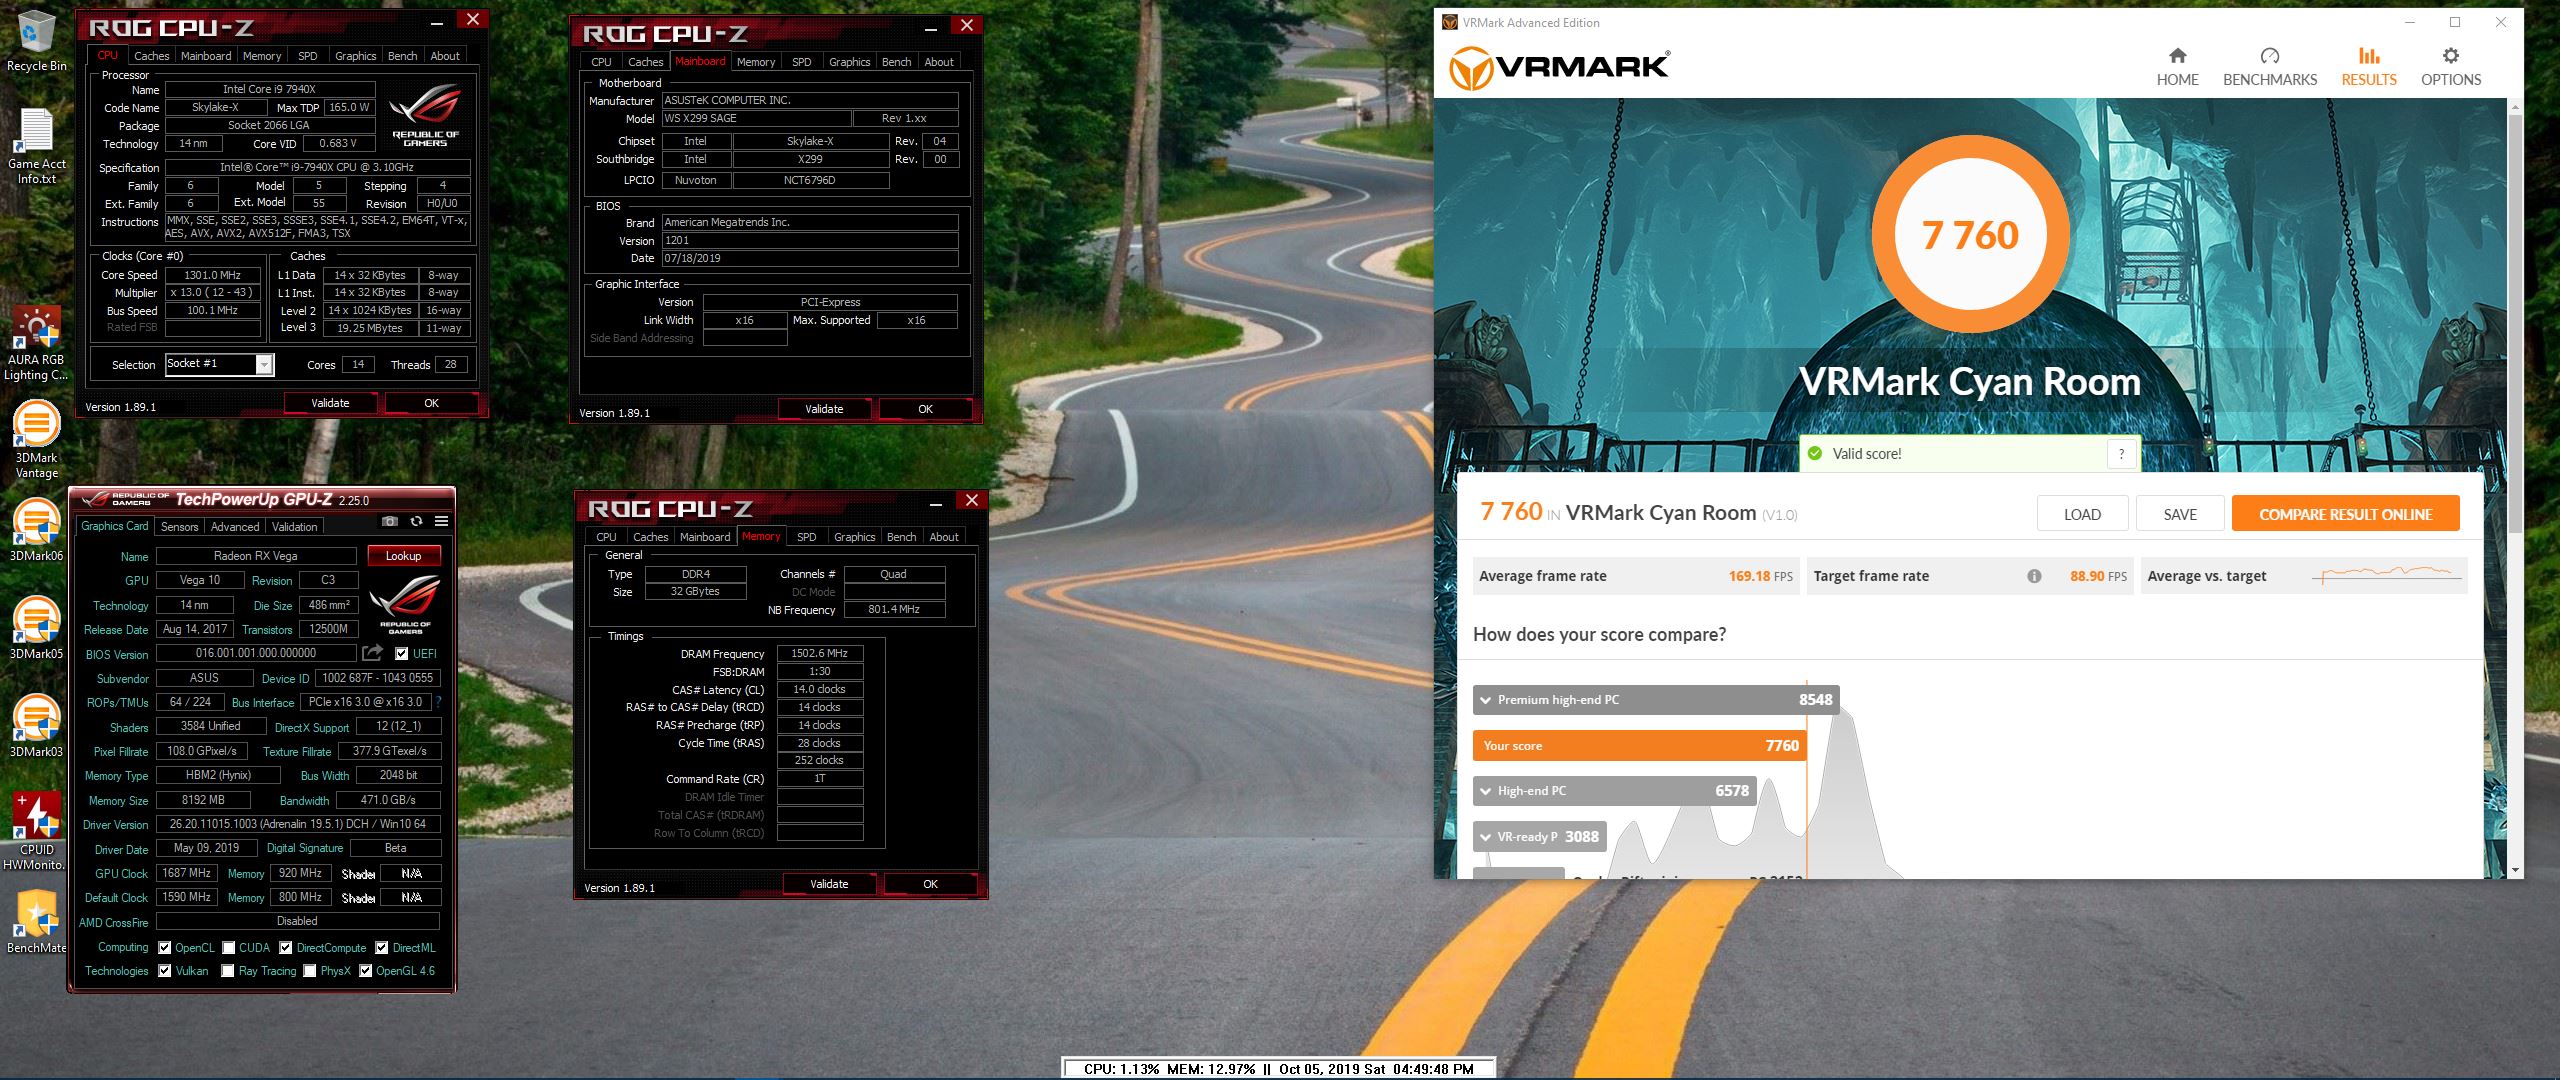
Task: Open the Game Acct Info.txt file icon
Action: 36,146
